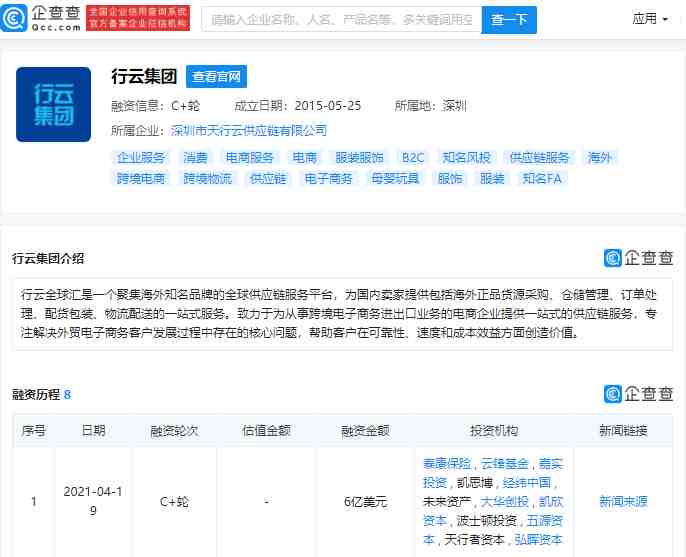This screenshot has width=686, height=557.
Task: Click the 融资历程 count number 8
Action: point(67,395)
